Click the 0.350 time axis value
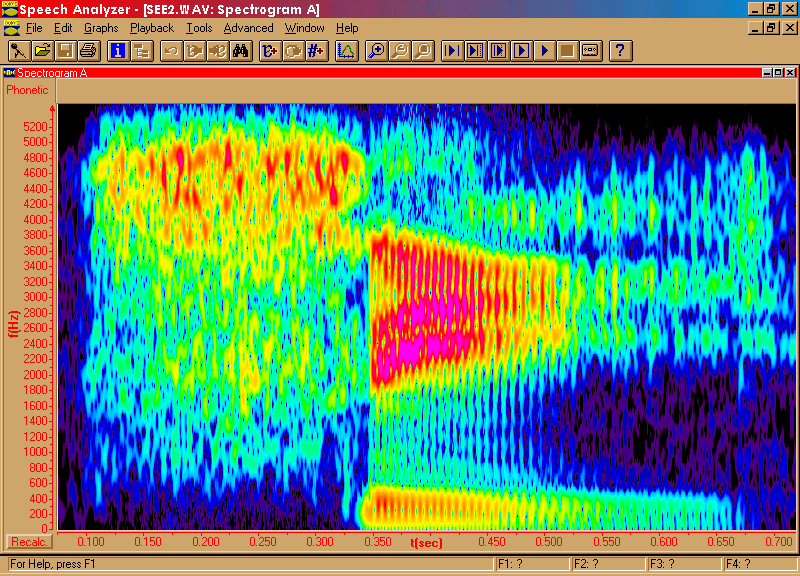This screenshot has height=576, width=800. (378, 542)
